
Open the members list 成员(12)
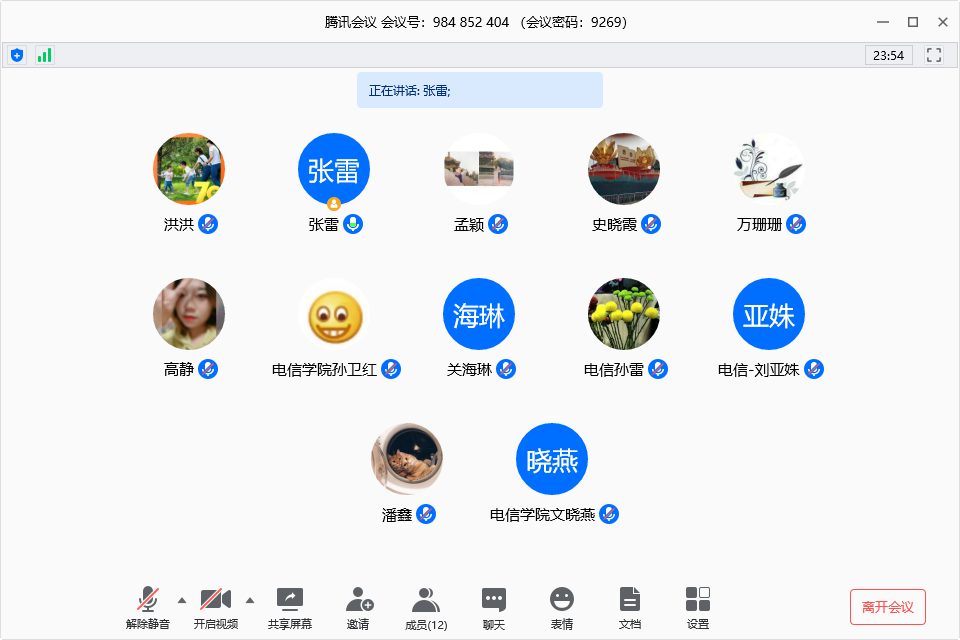pyautogui.click(x=426, y=607)
